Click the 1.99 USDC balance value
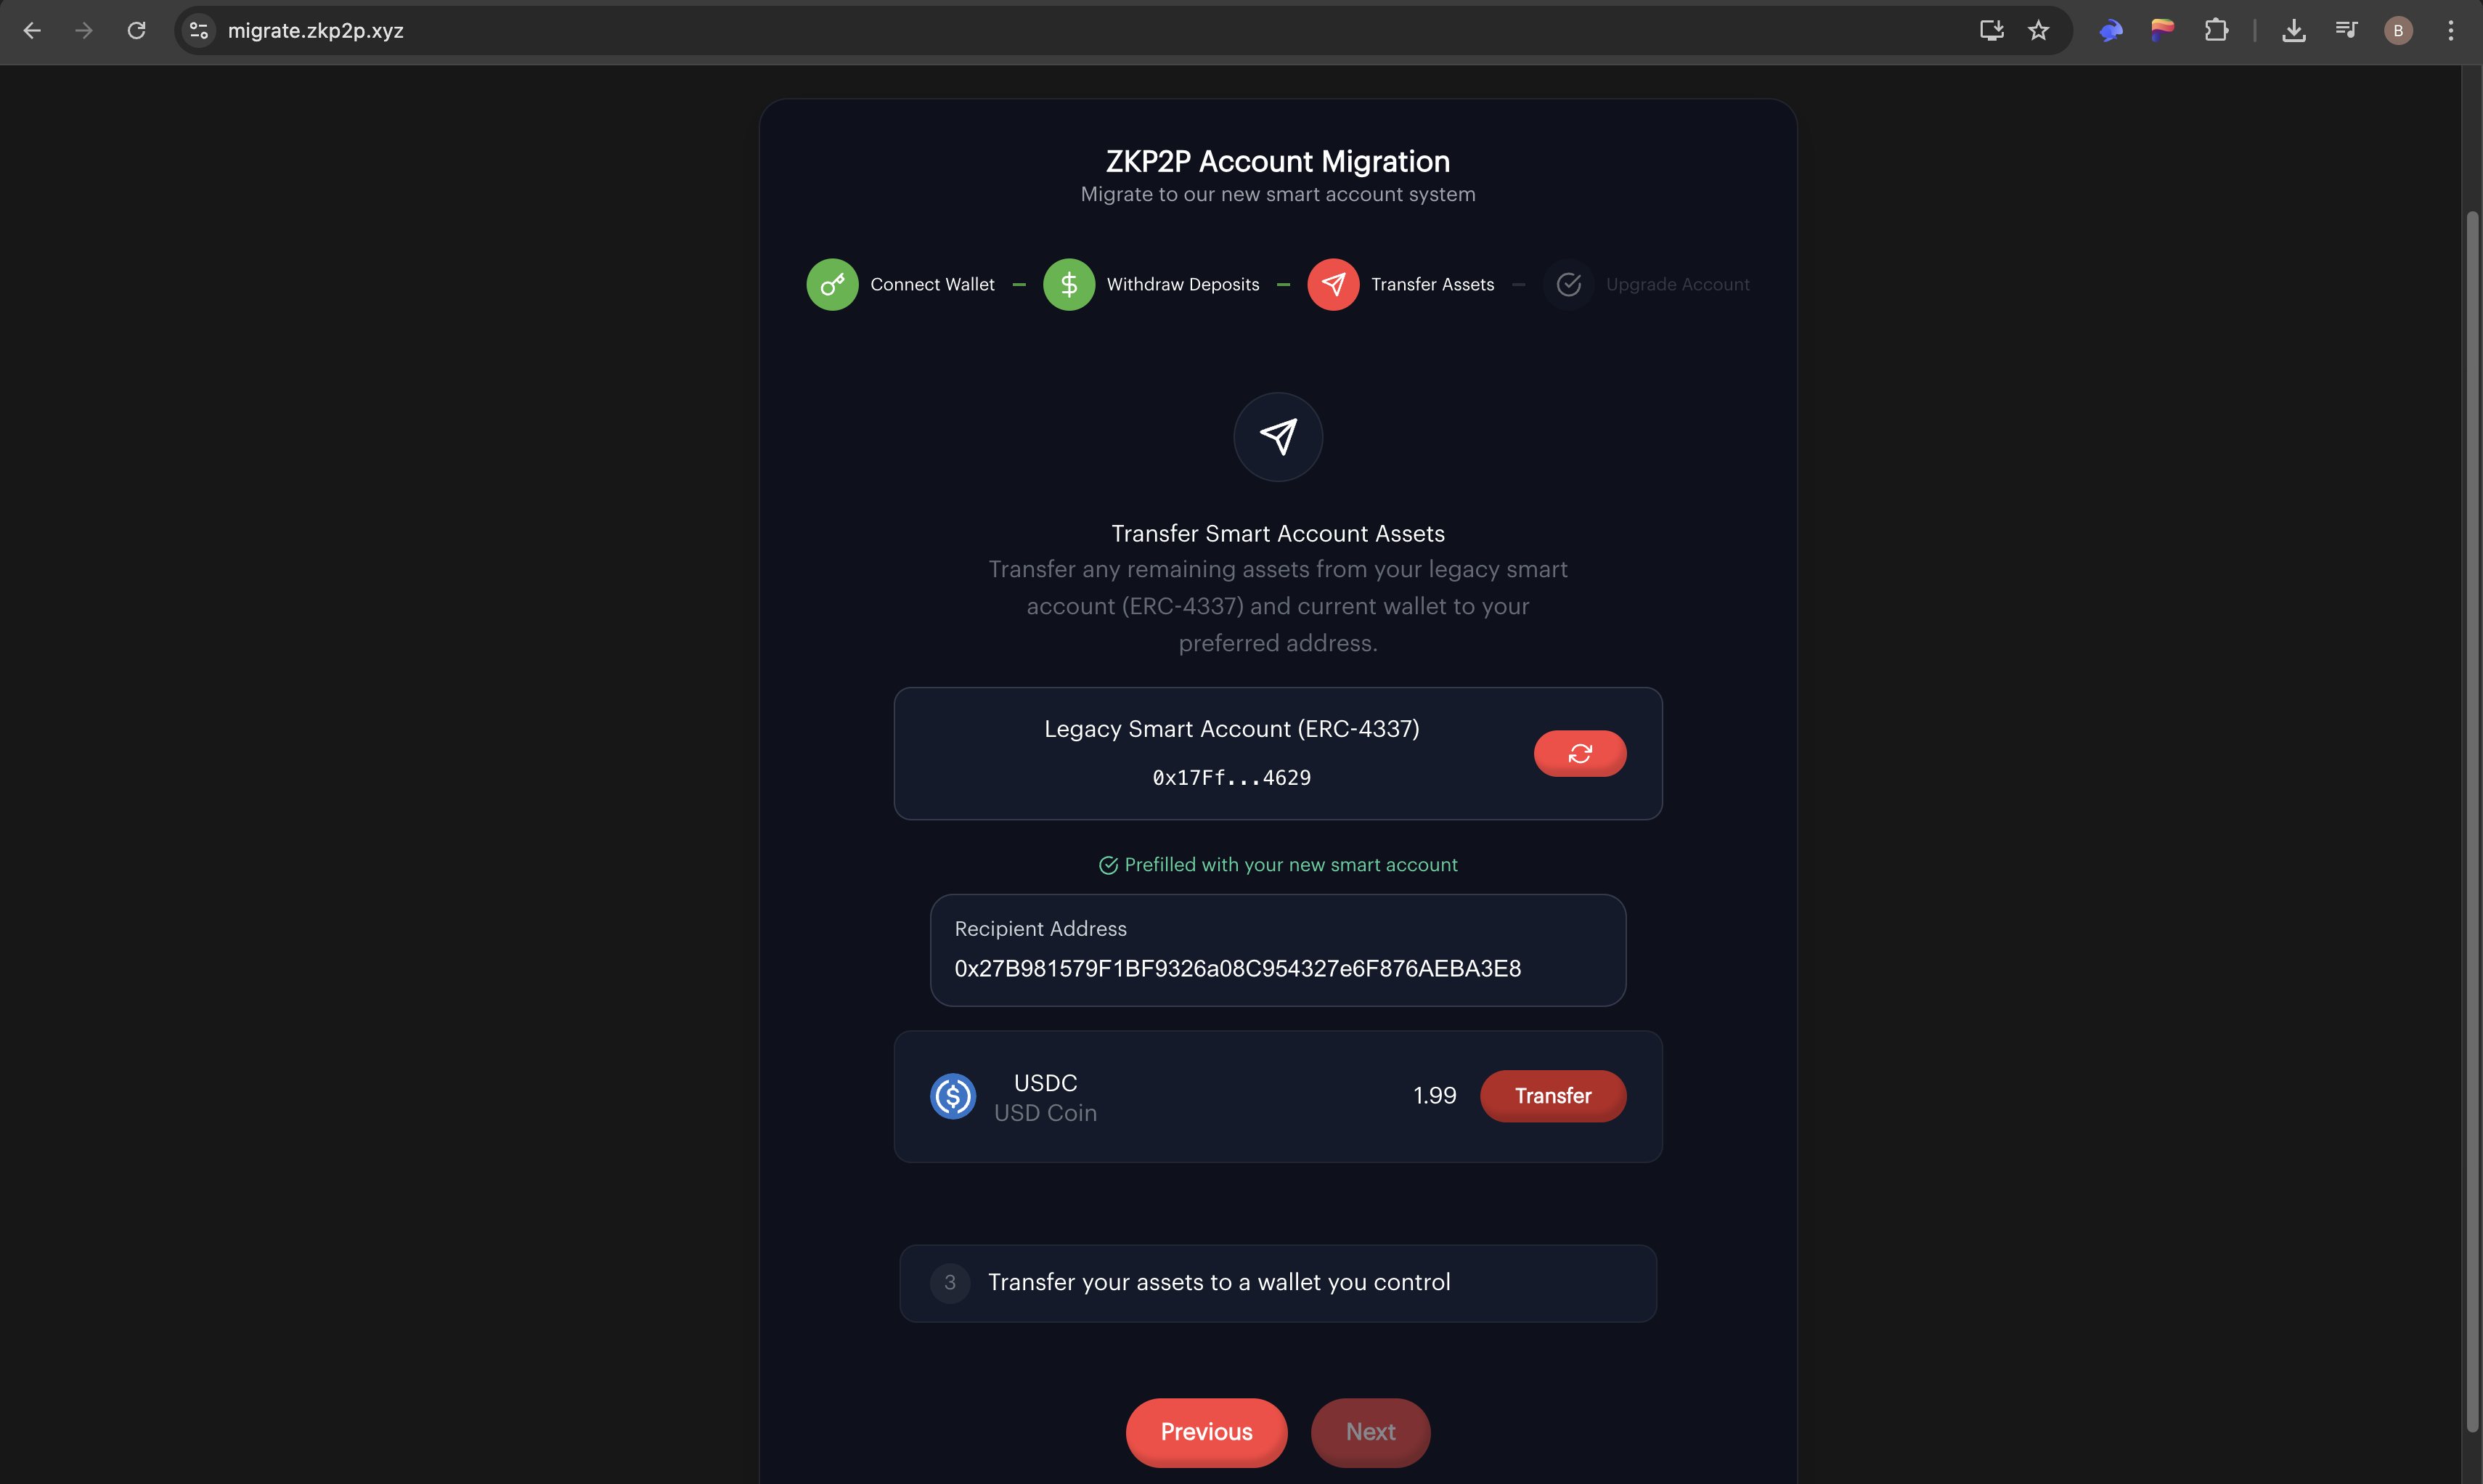The image size is (2483, 1484). pos(1434,1096)
